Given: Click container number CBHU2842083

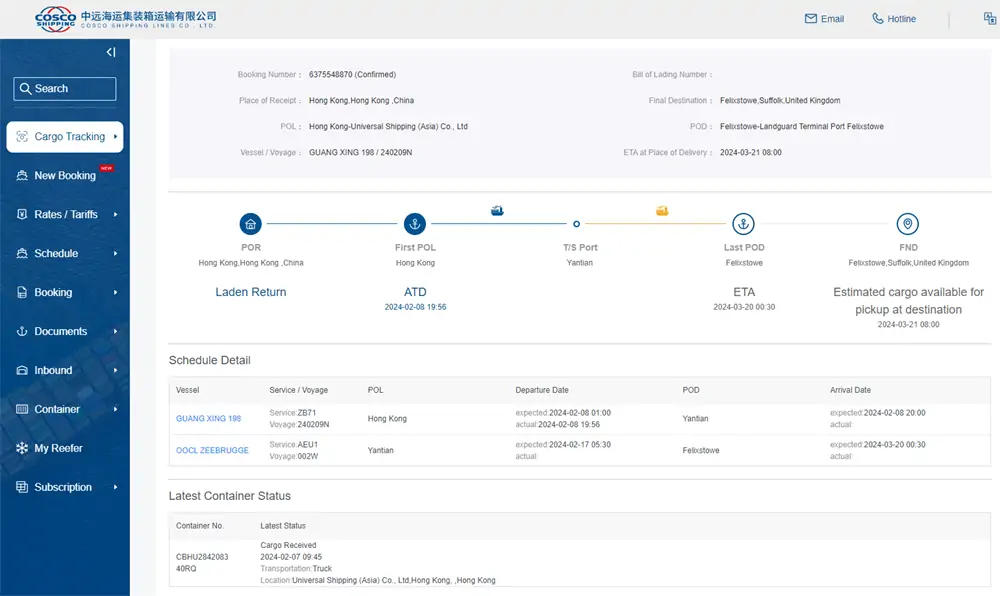Looking at the screenshot, I should tap(202, 556).
